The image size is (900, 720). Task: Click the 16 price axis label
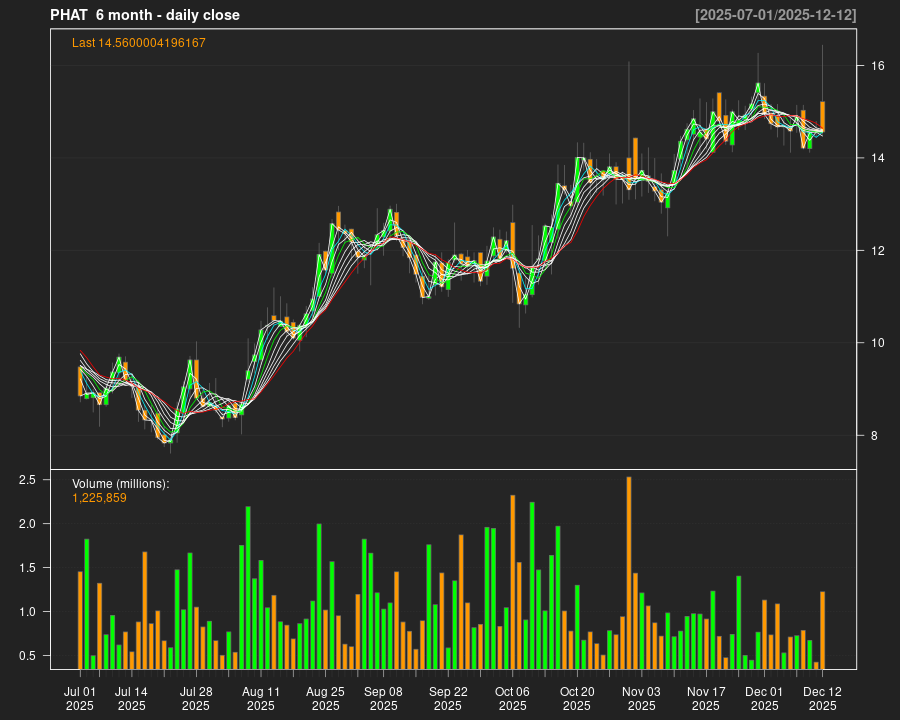coord(877,66)
